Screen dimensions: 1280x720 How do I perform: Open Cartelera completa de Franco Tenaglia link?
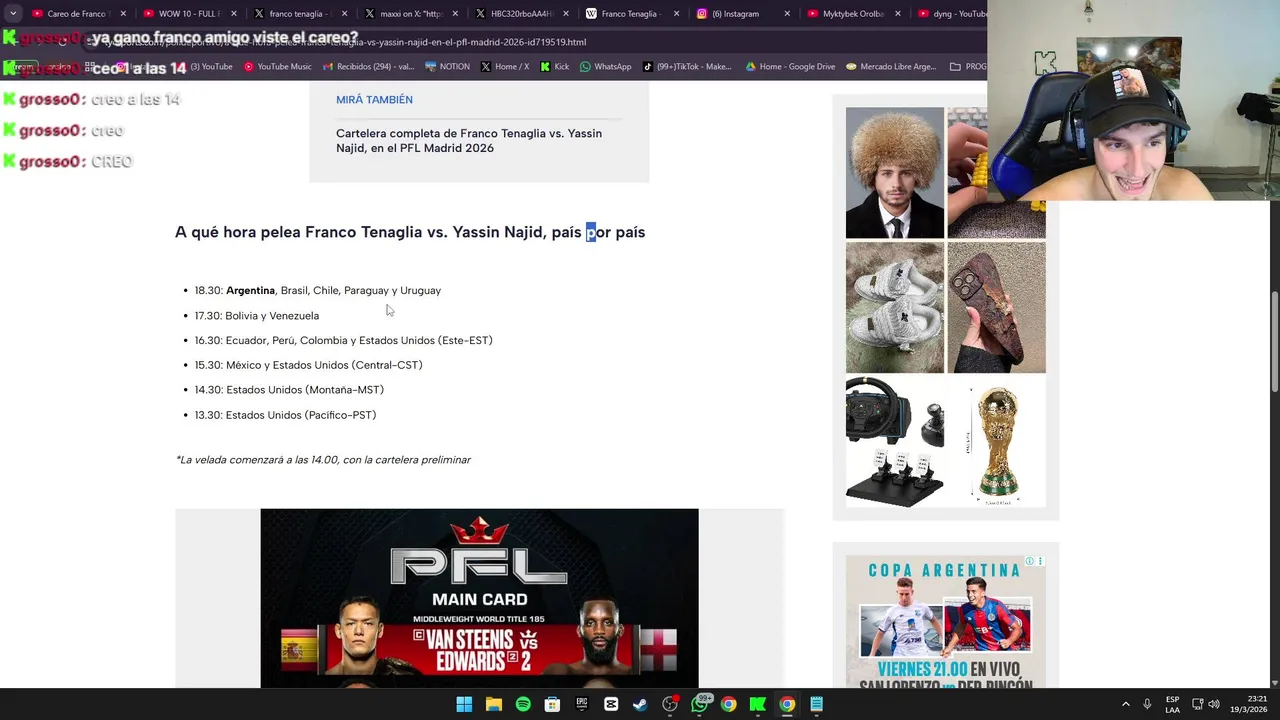[x=469, y=141]
